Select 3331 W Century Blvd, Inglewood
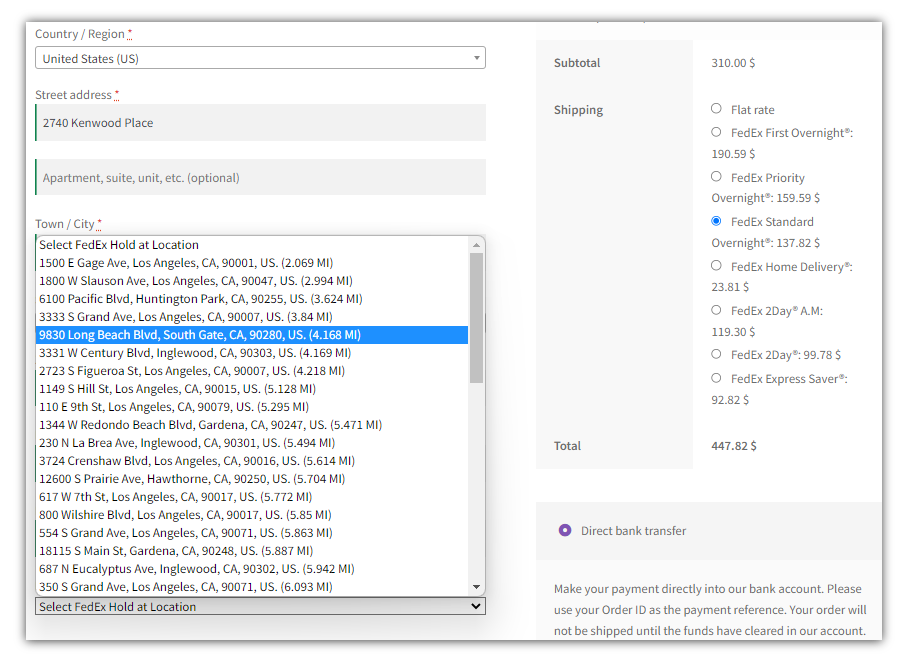This screenshot has width=903, height=657. [x=252, y=352]
